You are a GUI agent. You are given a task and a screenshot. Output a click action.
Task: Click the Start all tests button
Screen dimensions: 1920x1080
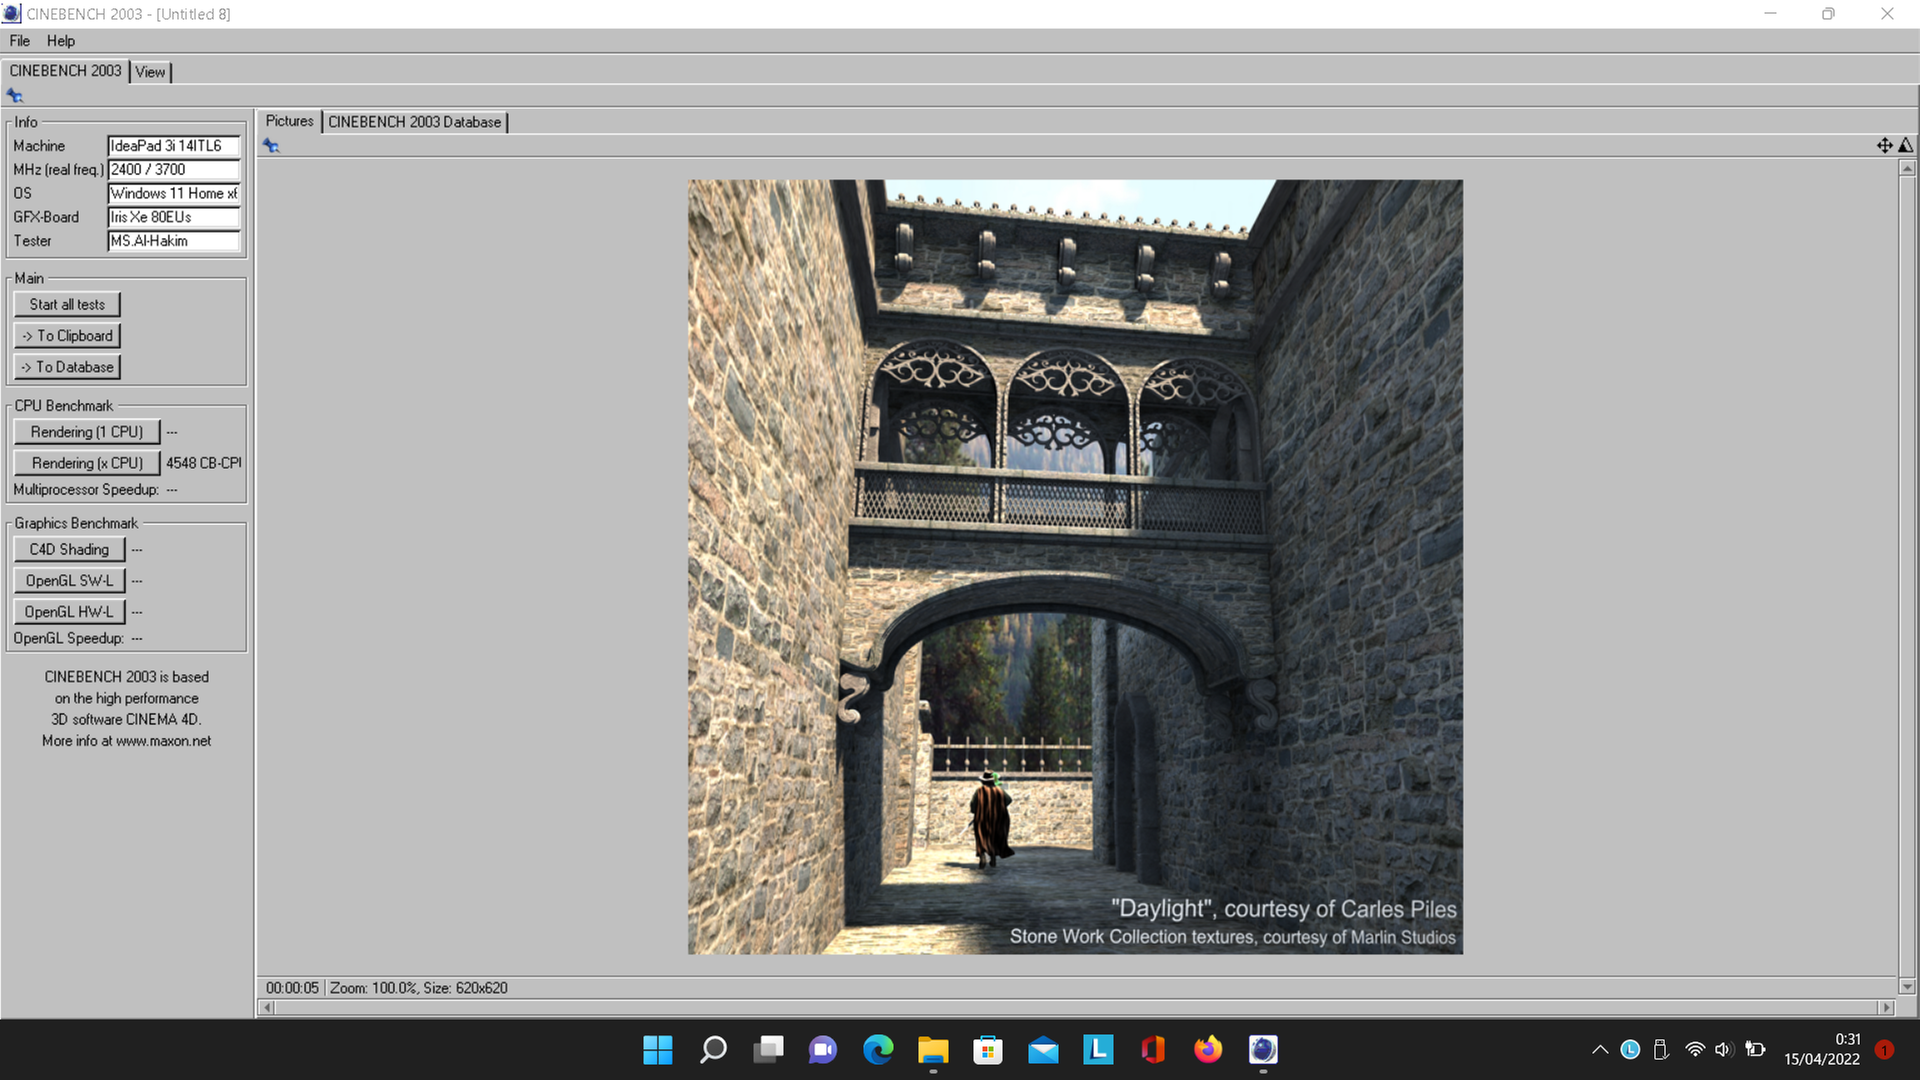pos(67,305)
